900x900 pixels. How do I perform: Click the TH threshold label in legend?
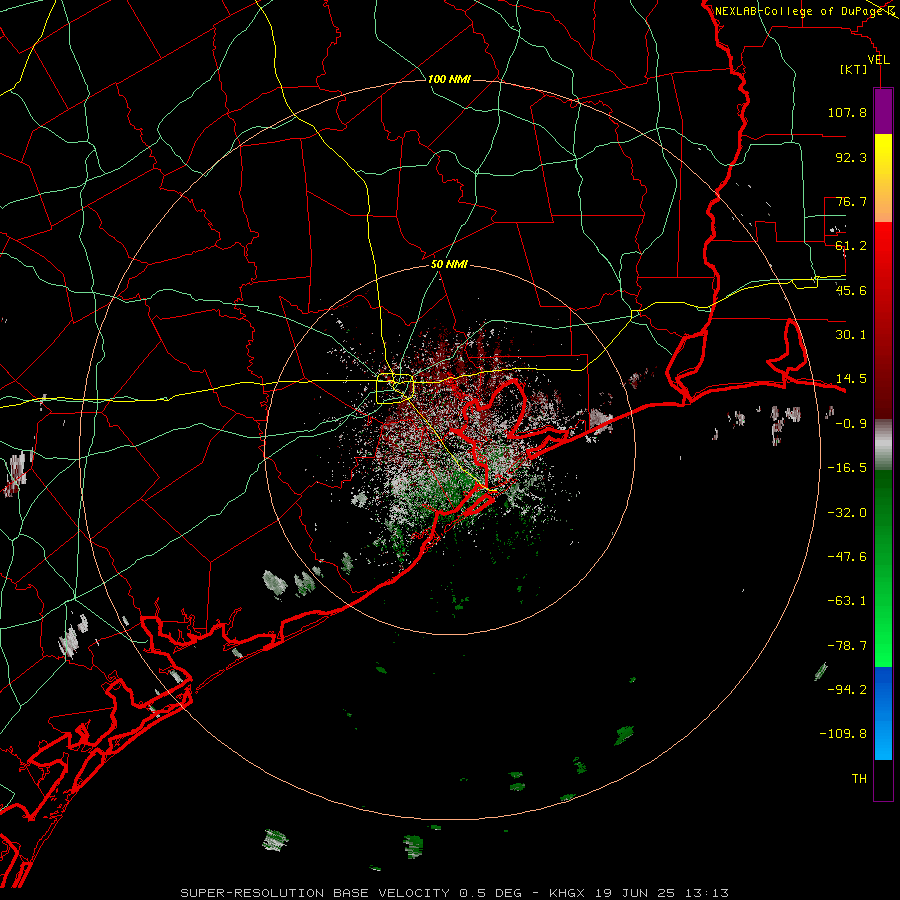pyautogui.click(x=859, y=779)
